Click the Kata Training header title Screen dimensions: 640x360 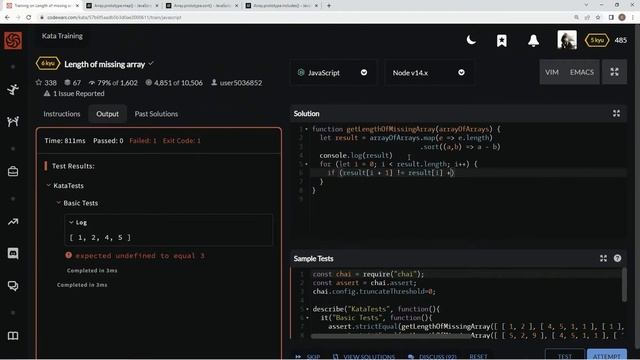(x=62, y=36)
